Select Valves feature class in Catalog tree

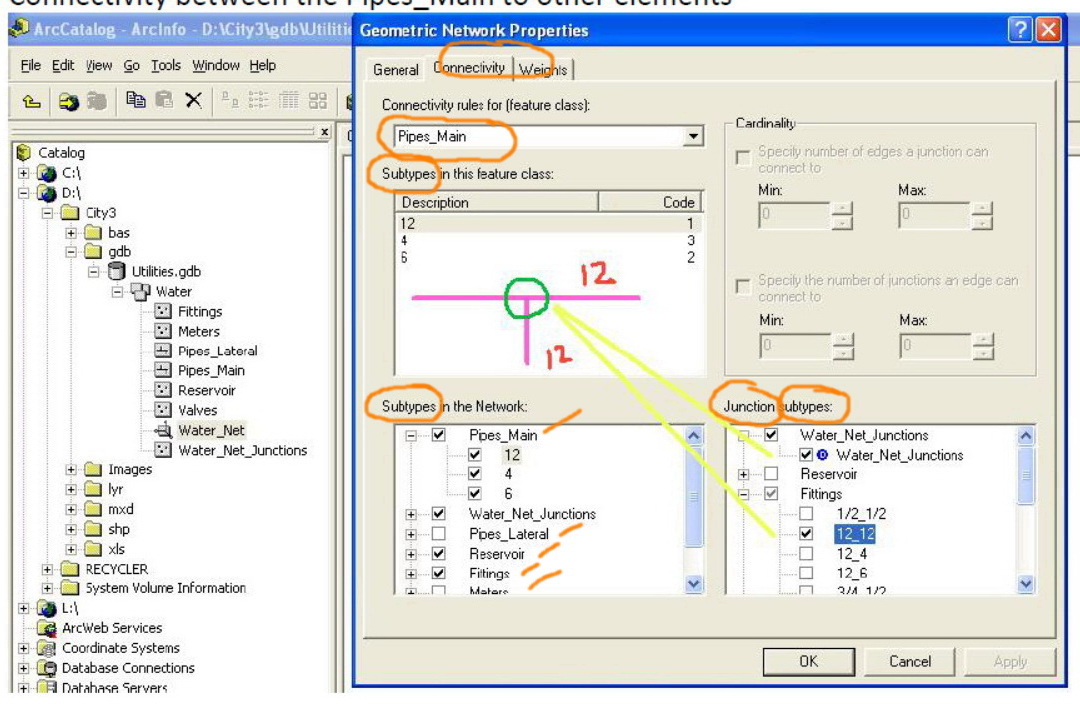(197, 410)
